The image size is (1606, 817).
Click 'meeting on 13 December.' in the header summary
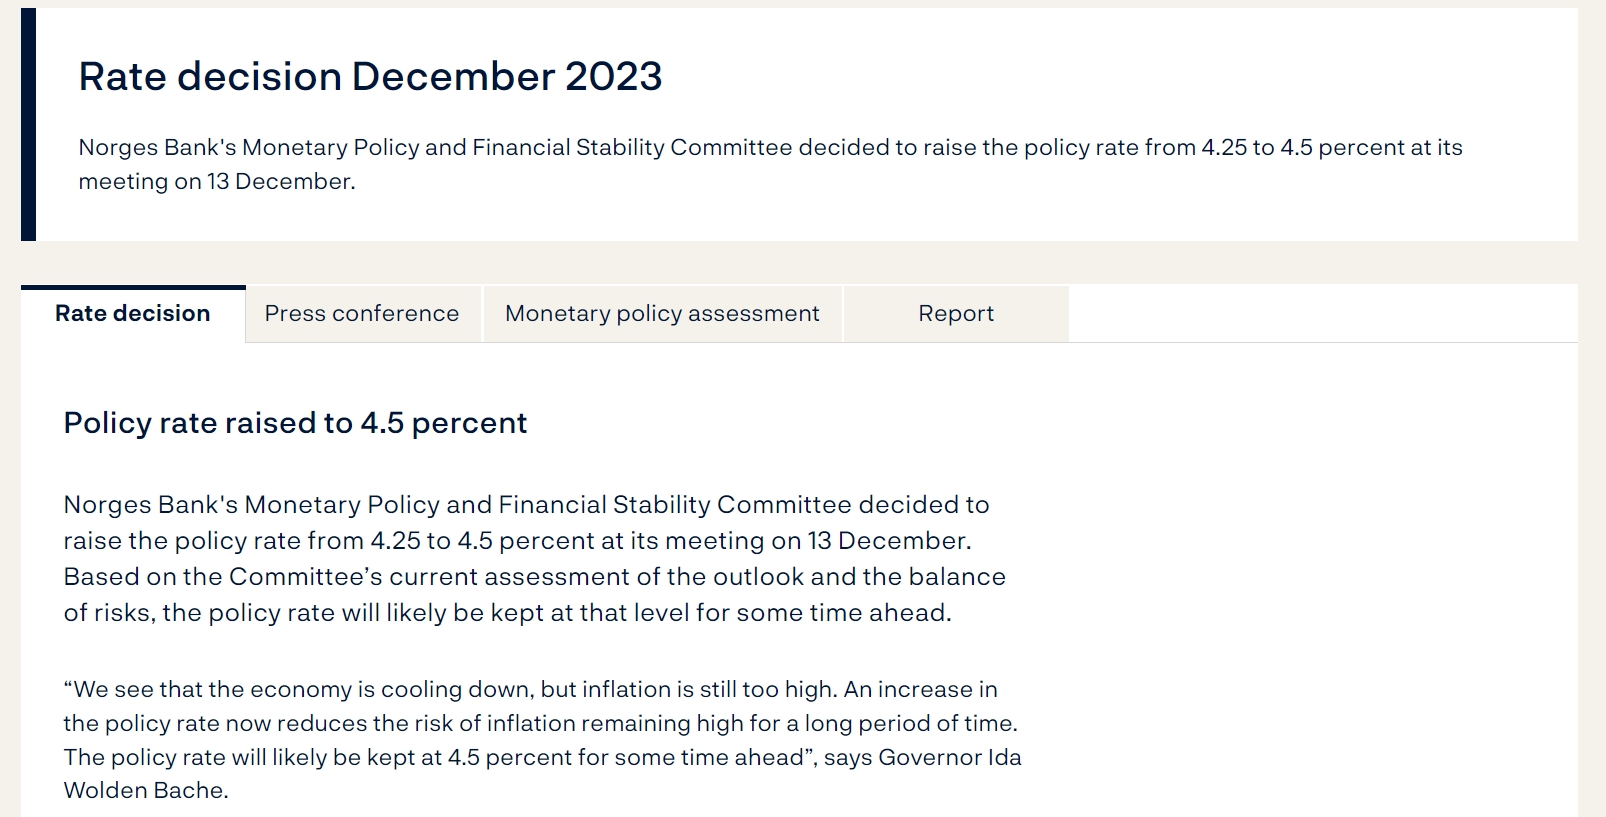click(x=217, y=182)
